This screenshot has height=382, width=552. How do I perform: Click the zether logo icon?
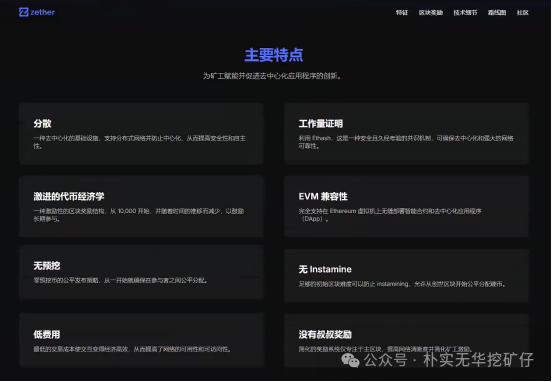pyautogui.click(x=24, y=12)
